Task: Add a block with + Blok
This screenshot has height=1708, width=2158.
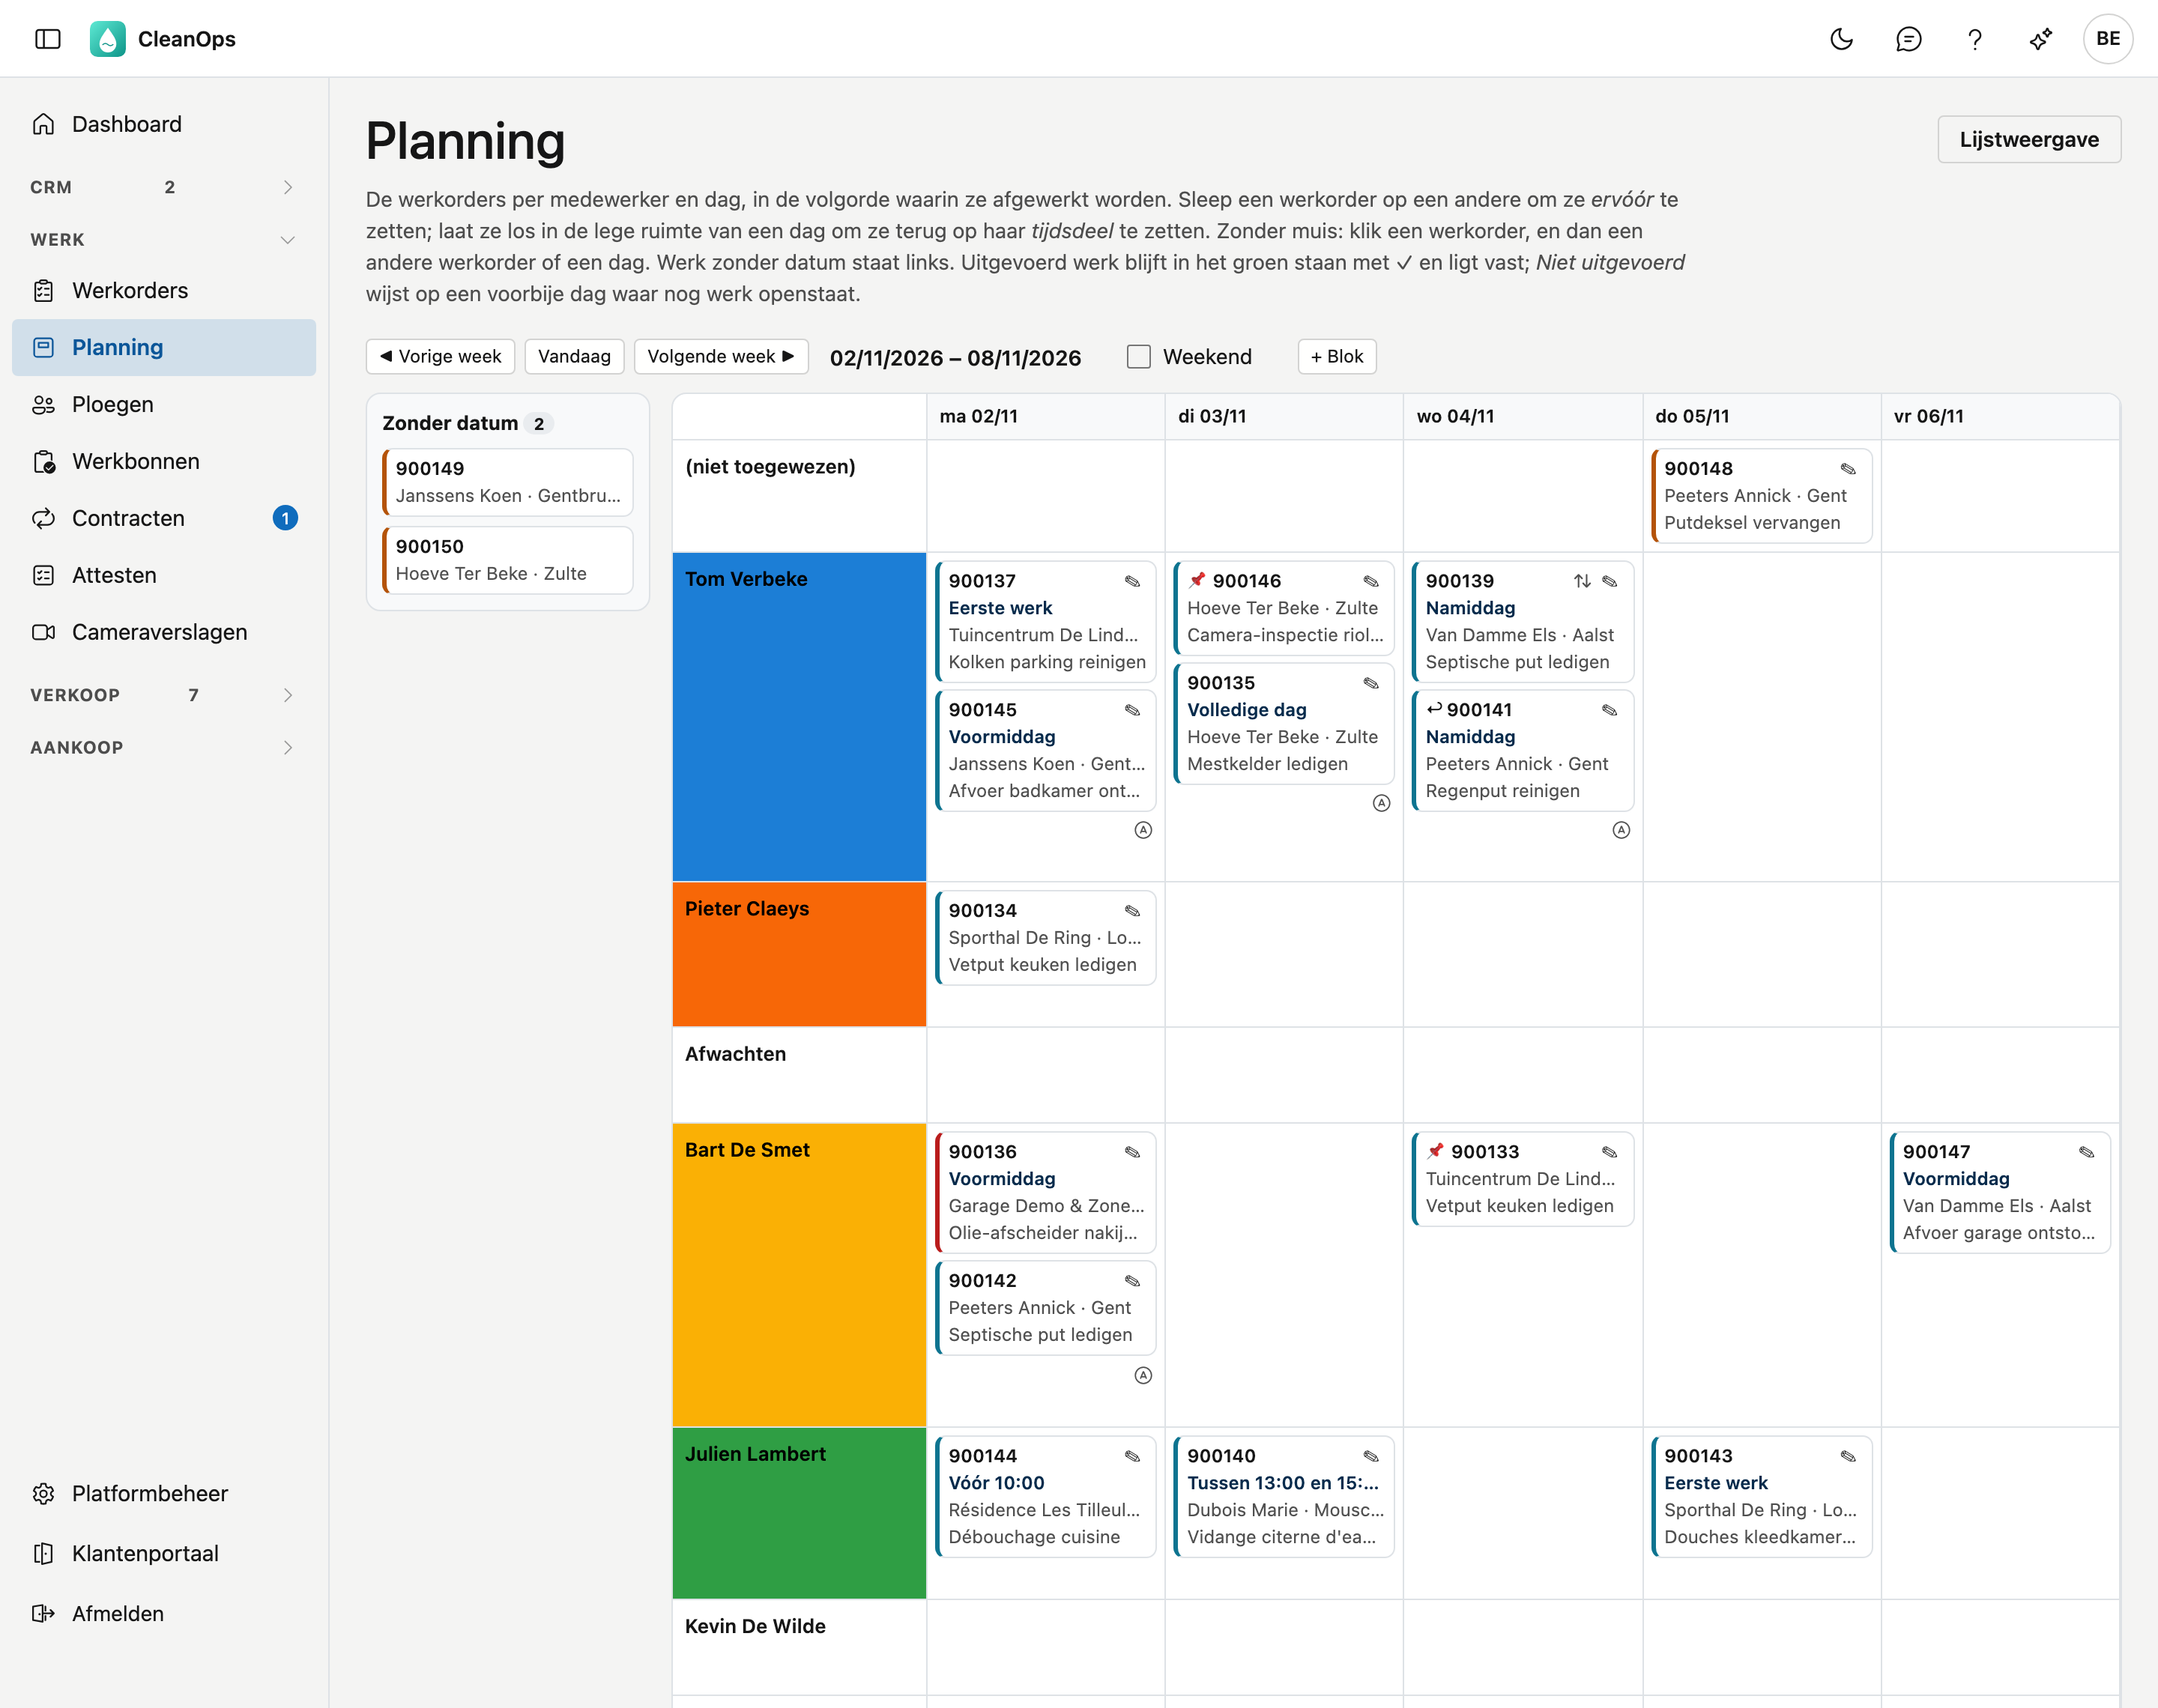Action: pos(1337,357)
